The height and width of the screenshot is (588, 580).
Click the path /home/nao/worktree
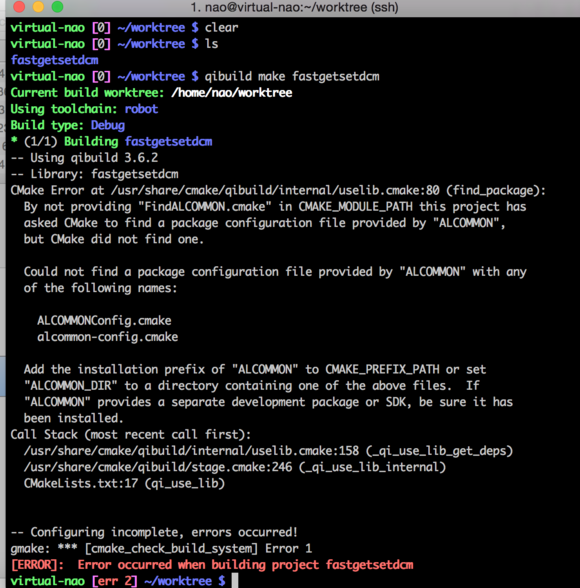click(232, 93)
